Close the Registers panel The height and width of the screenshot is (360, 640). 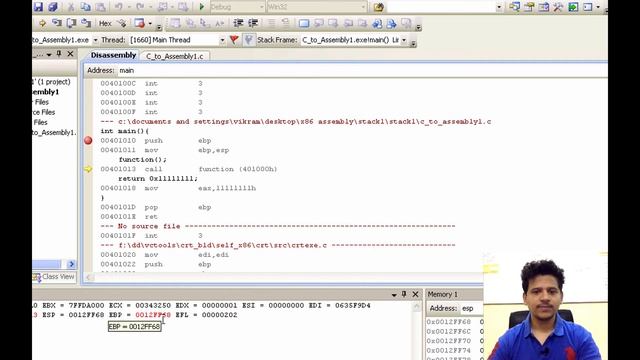pyautogui.click(x=415, y=294)
